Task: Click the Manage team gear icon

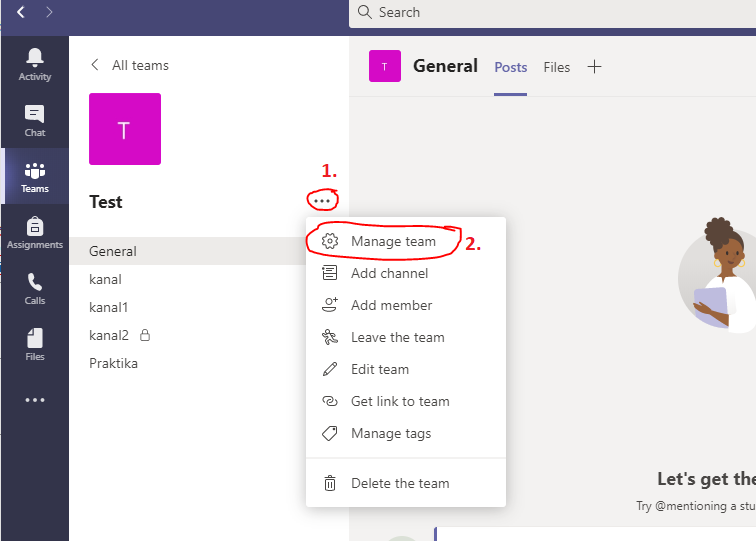Action: coord(330,241)
